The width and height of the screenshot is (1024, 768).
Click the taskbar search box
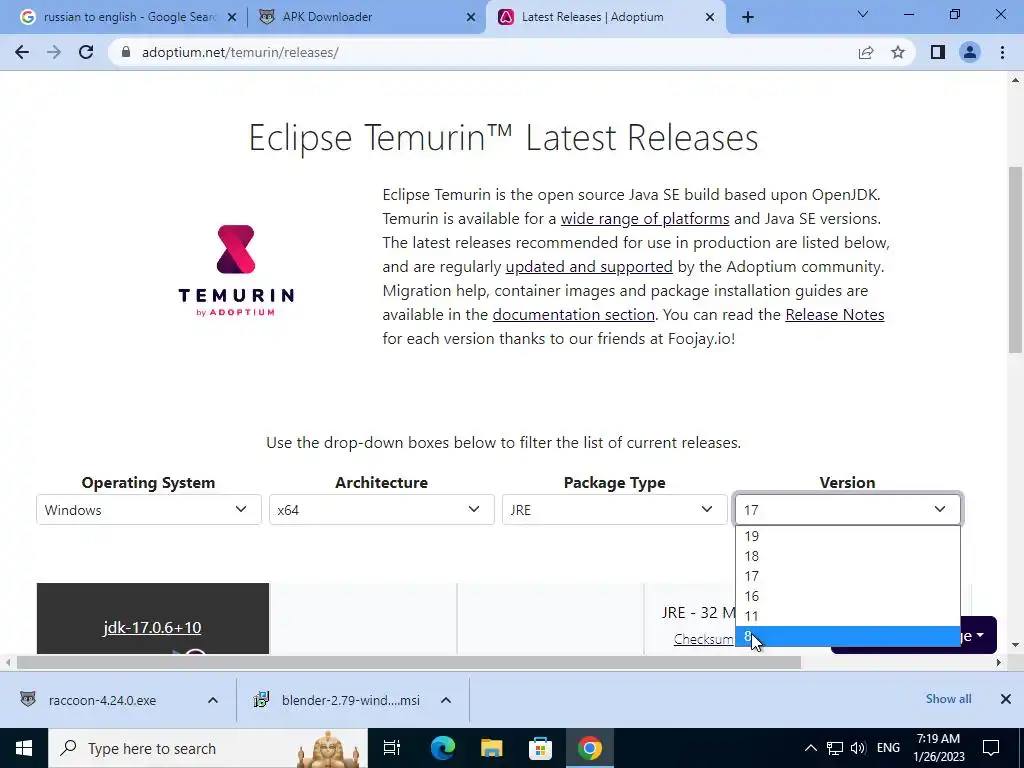pyautogui.click(x=208, y=748)
